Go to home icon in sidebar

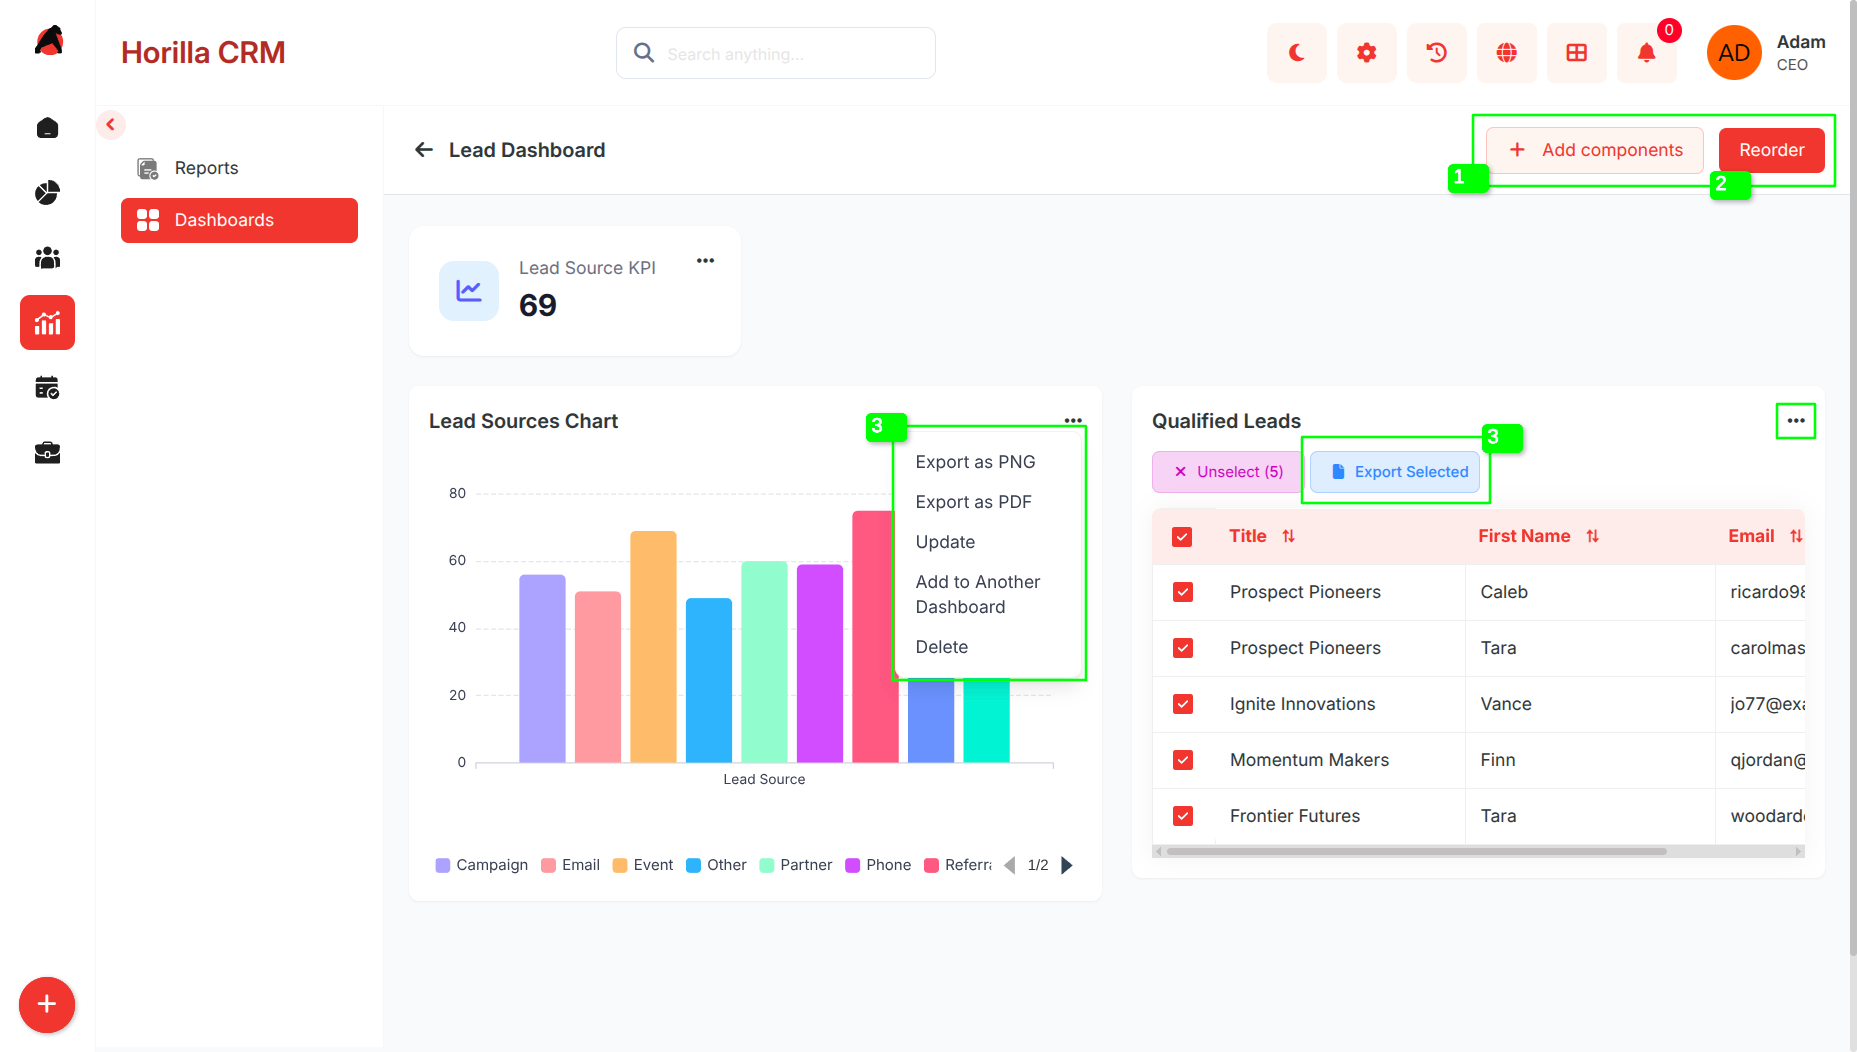coord(47,128)
